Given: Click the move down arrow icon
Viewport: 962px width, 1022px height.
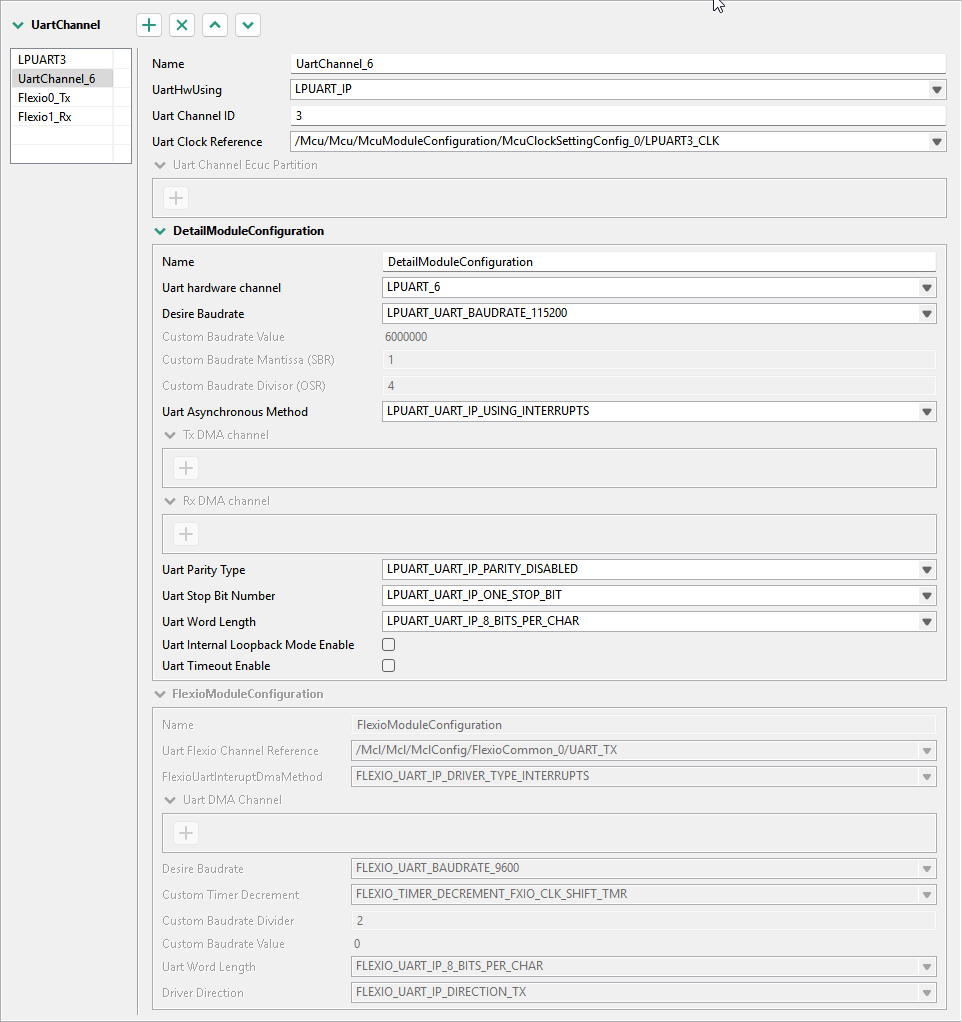Looking at the screenshot, I should click(247, 25).
